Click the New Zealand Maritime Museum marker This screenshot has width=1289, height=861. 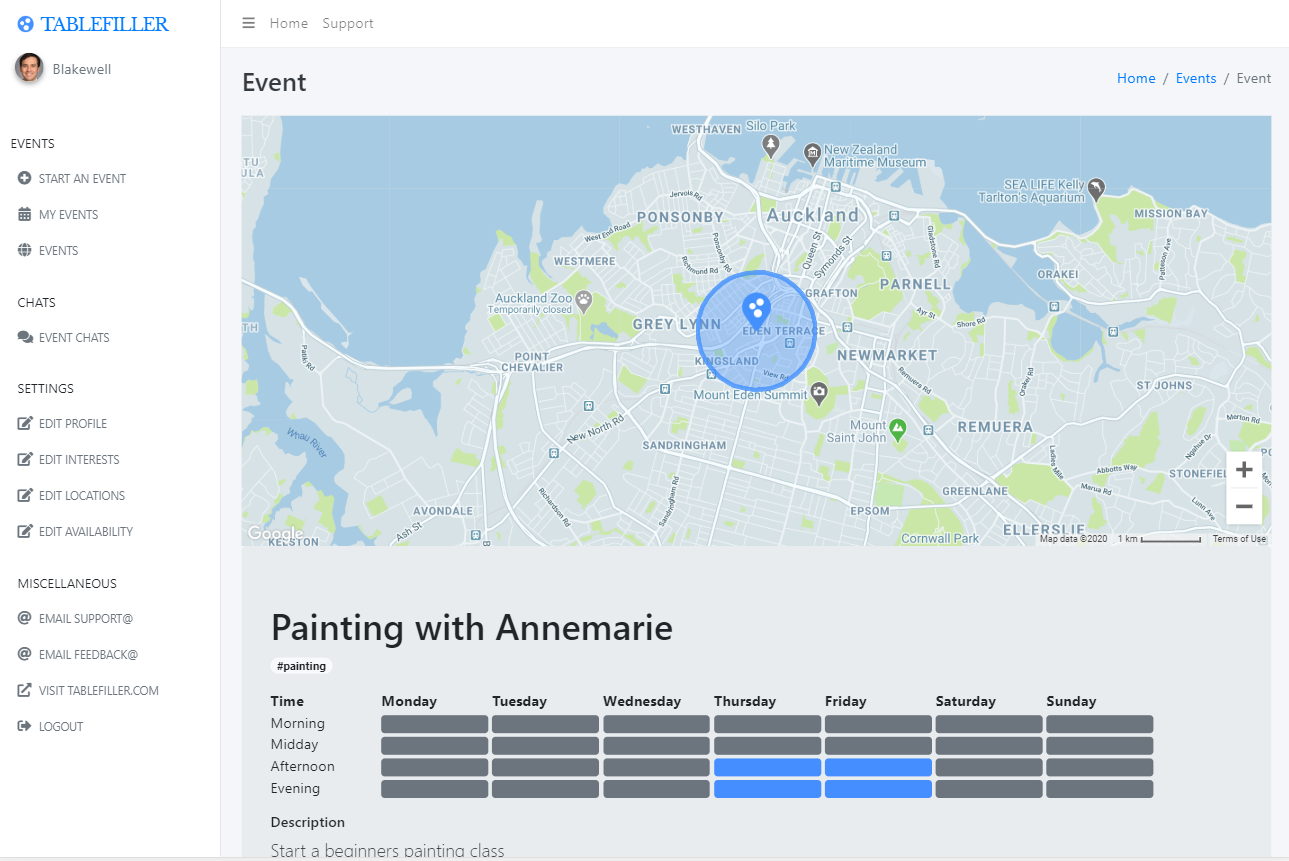(813, 154)
